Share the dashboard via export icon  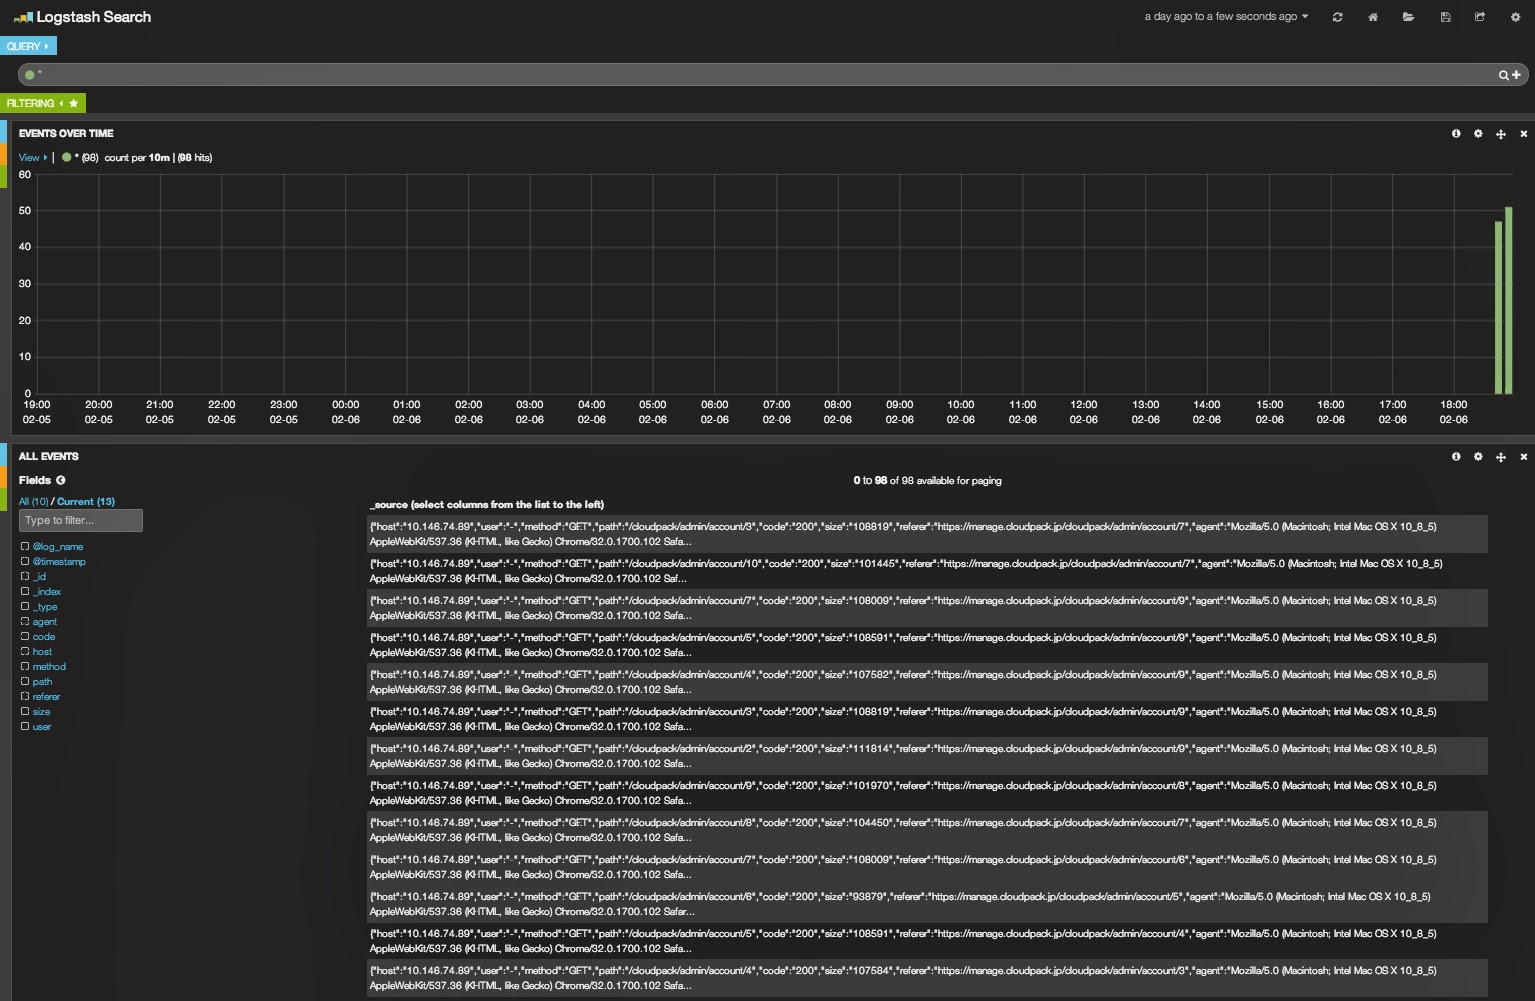coord(1481,17)
